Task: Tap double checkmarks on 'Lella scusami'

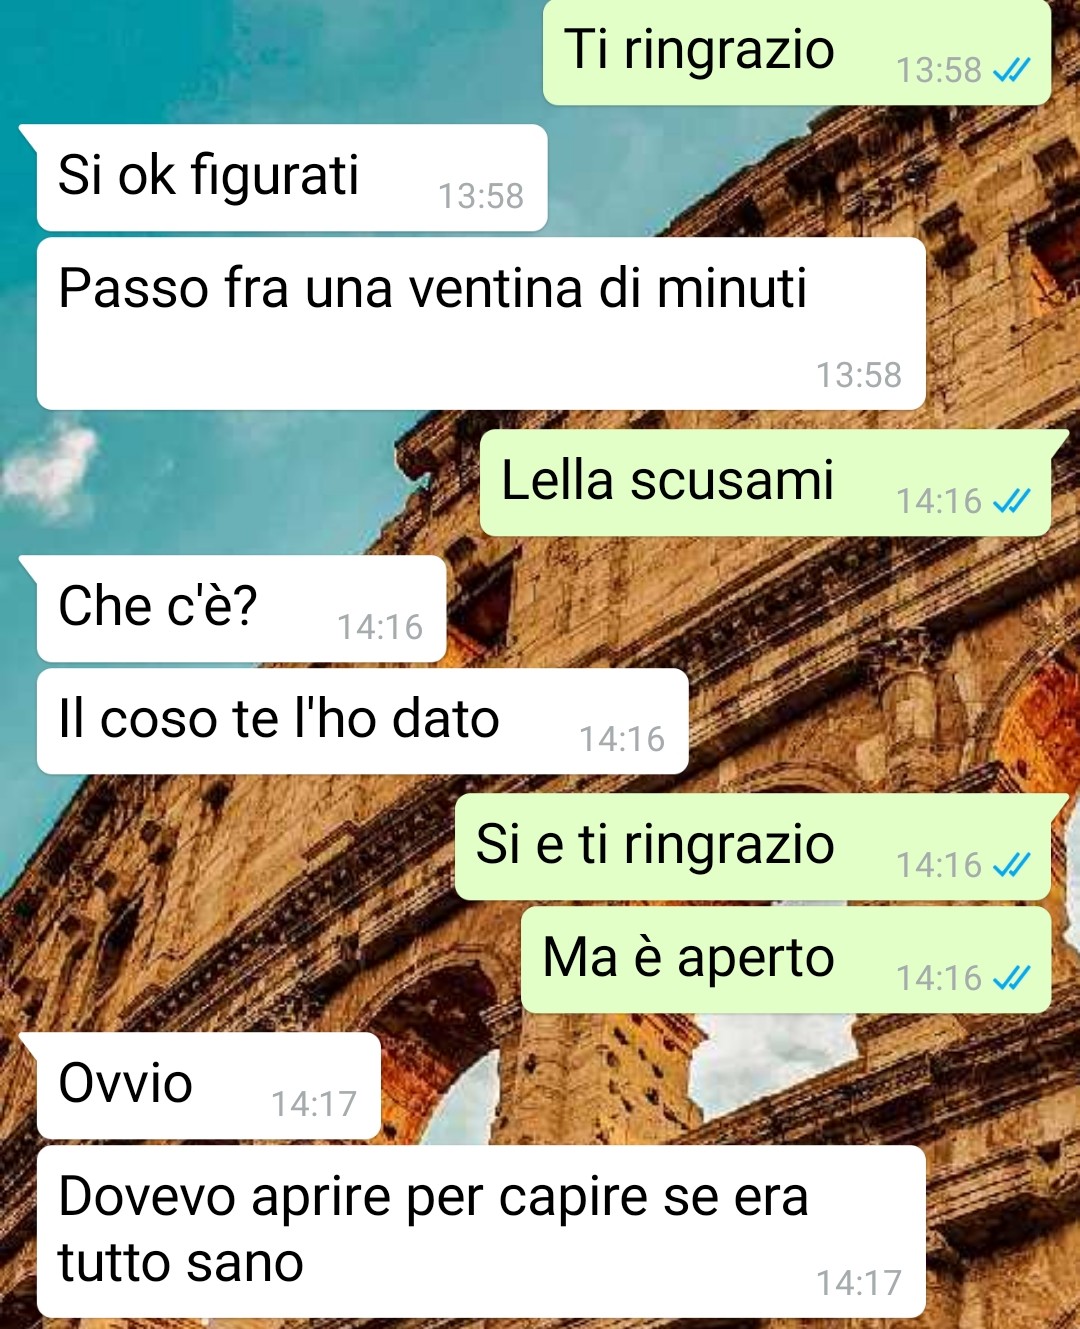Action: coord(1011,501)
